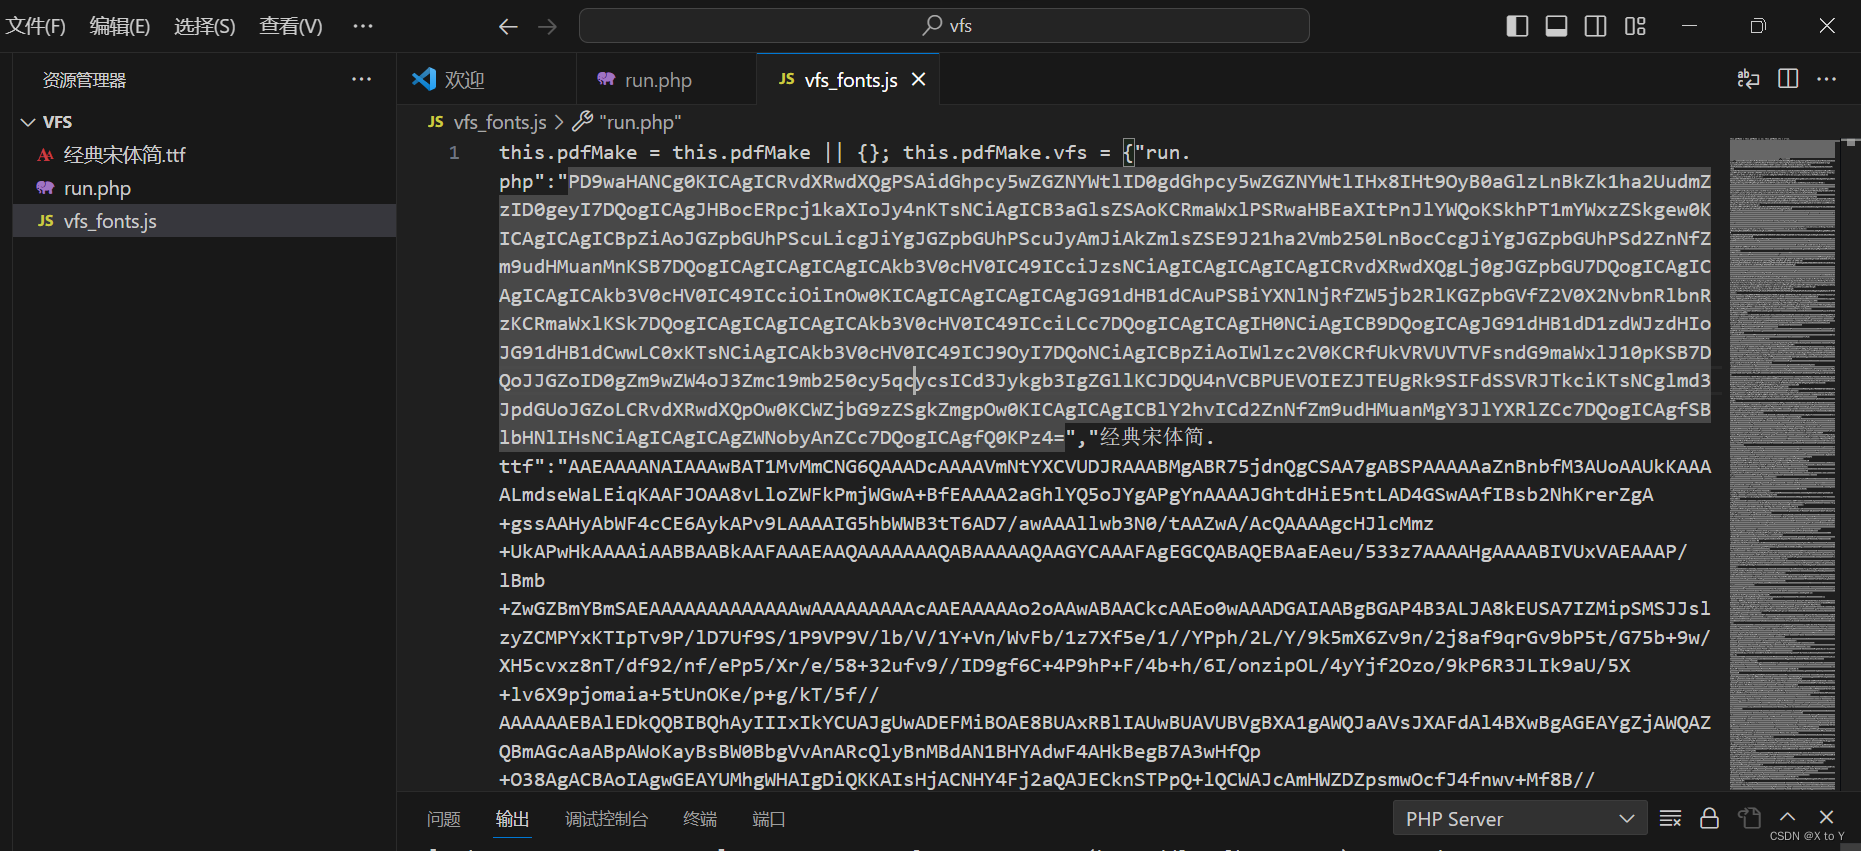Click the font icon beside 经典宋体简.ttf

pos(45,155)
